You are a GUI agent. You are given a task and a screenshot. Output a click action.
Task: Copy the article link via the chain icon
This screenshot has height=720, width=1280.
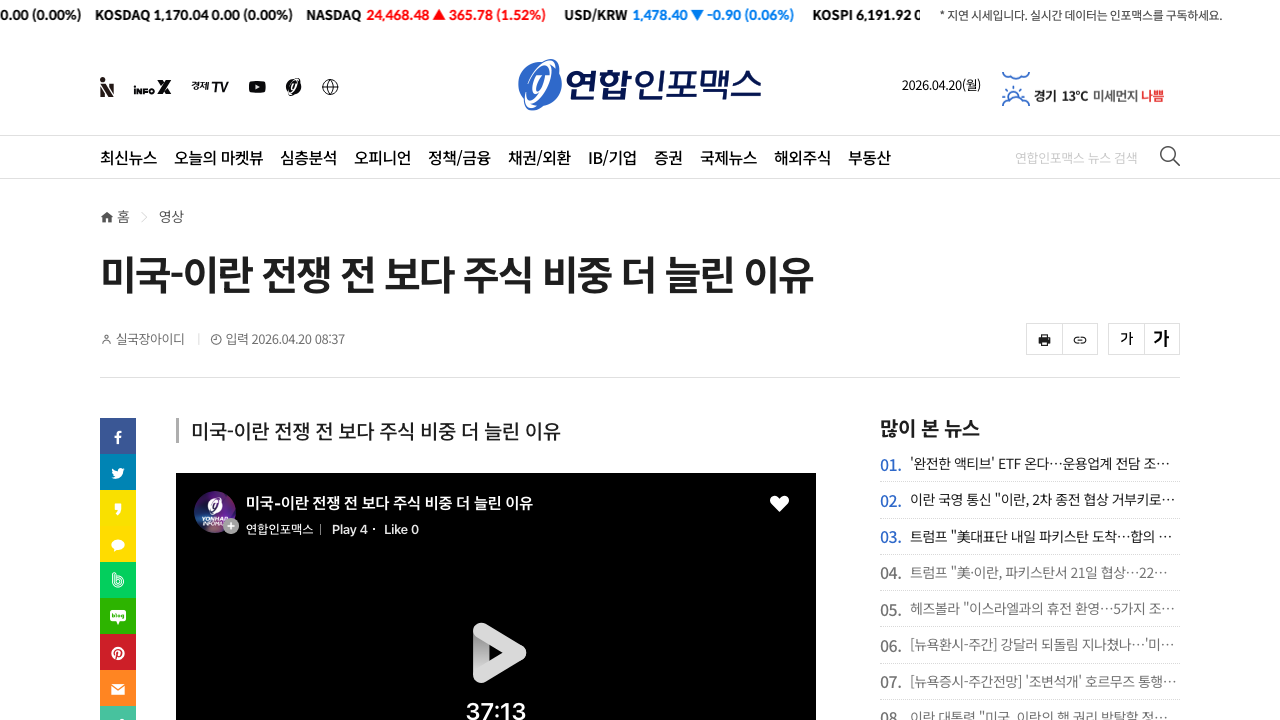tap(1080, 339)
